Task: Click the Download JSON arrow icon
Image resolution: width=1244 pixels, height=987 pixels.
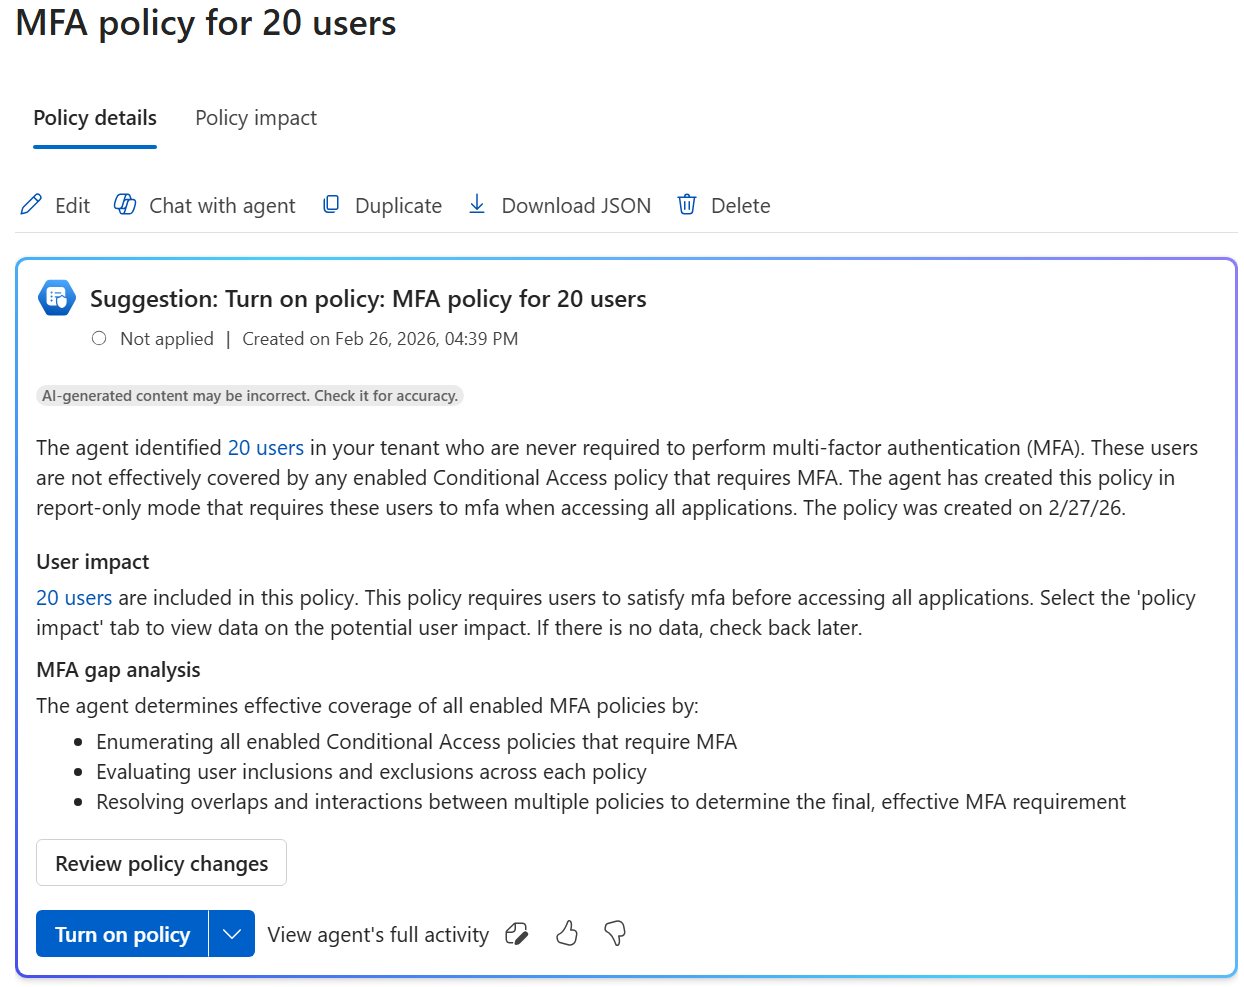Action: click(477, 205)
